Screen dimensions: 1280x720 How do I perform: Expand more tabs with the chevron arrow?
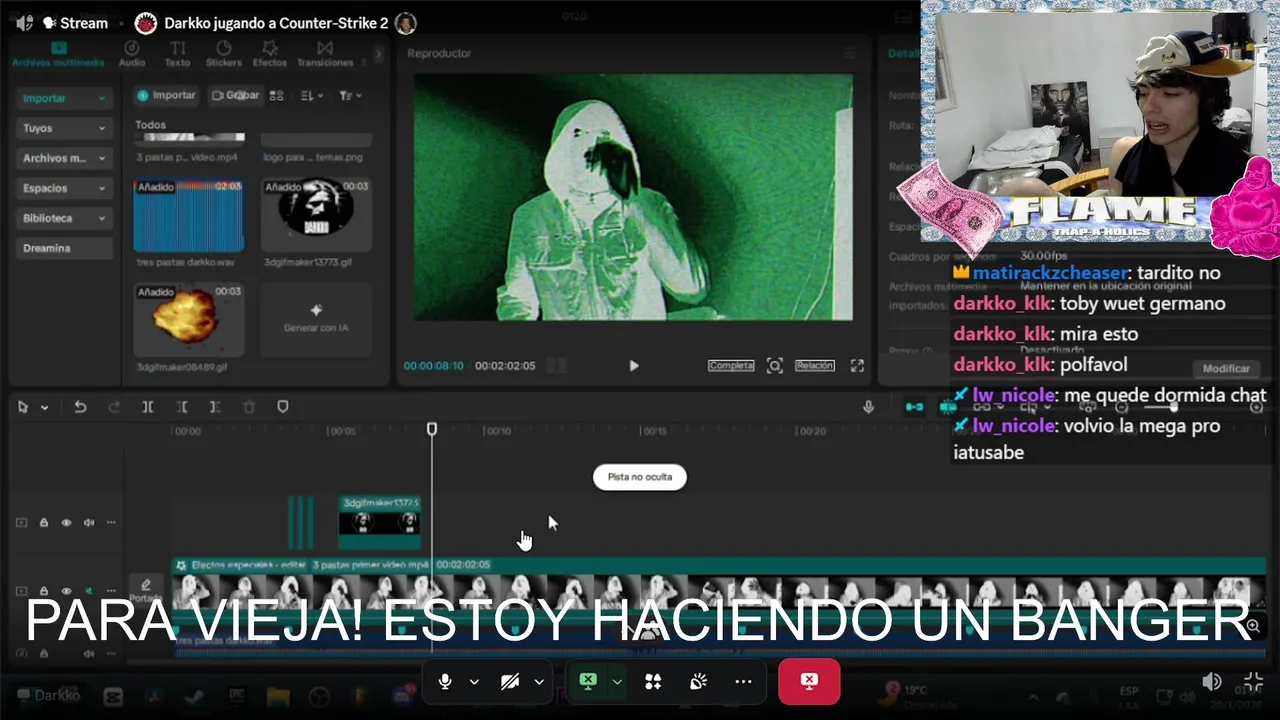[x=378, y=54]
